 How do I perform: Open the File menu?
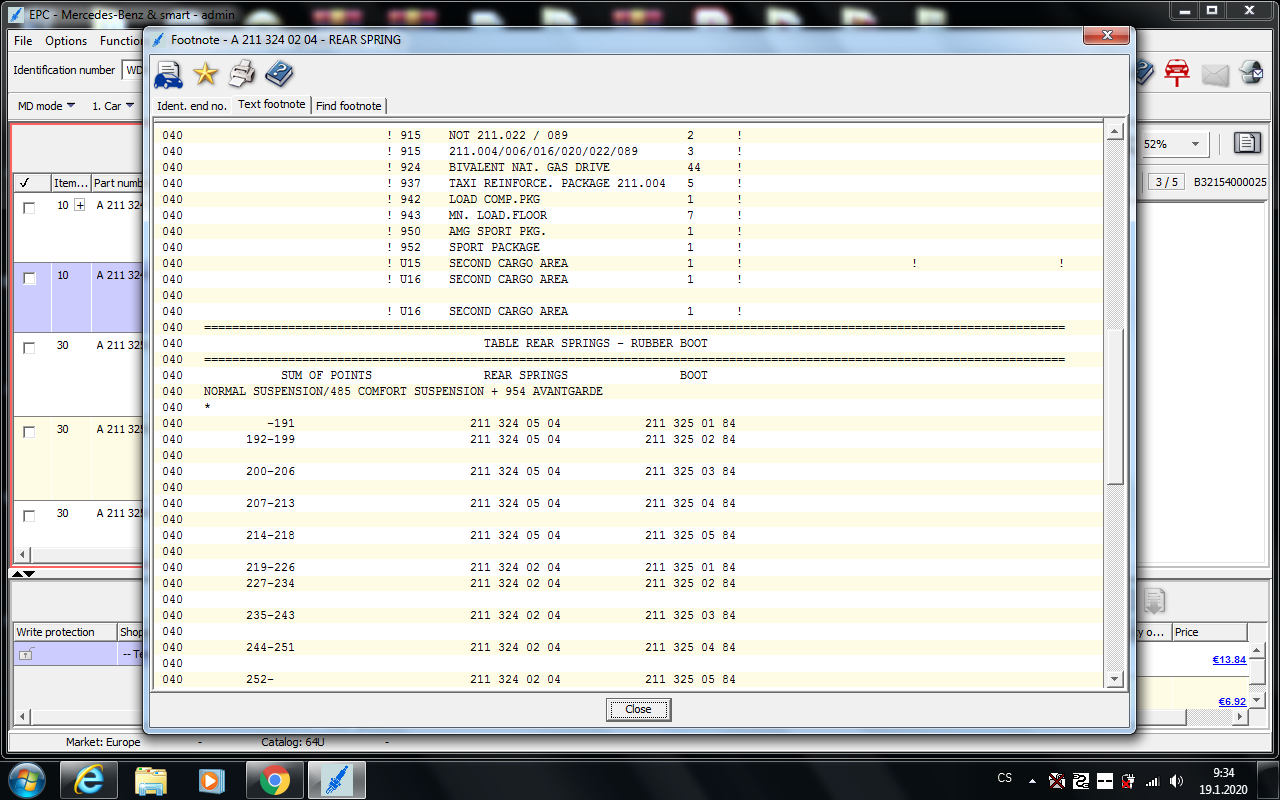(x=23, y=41)
